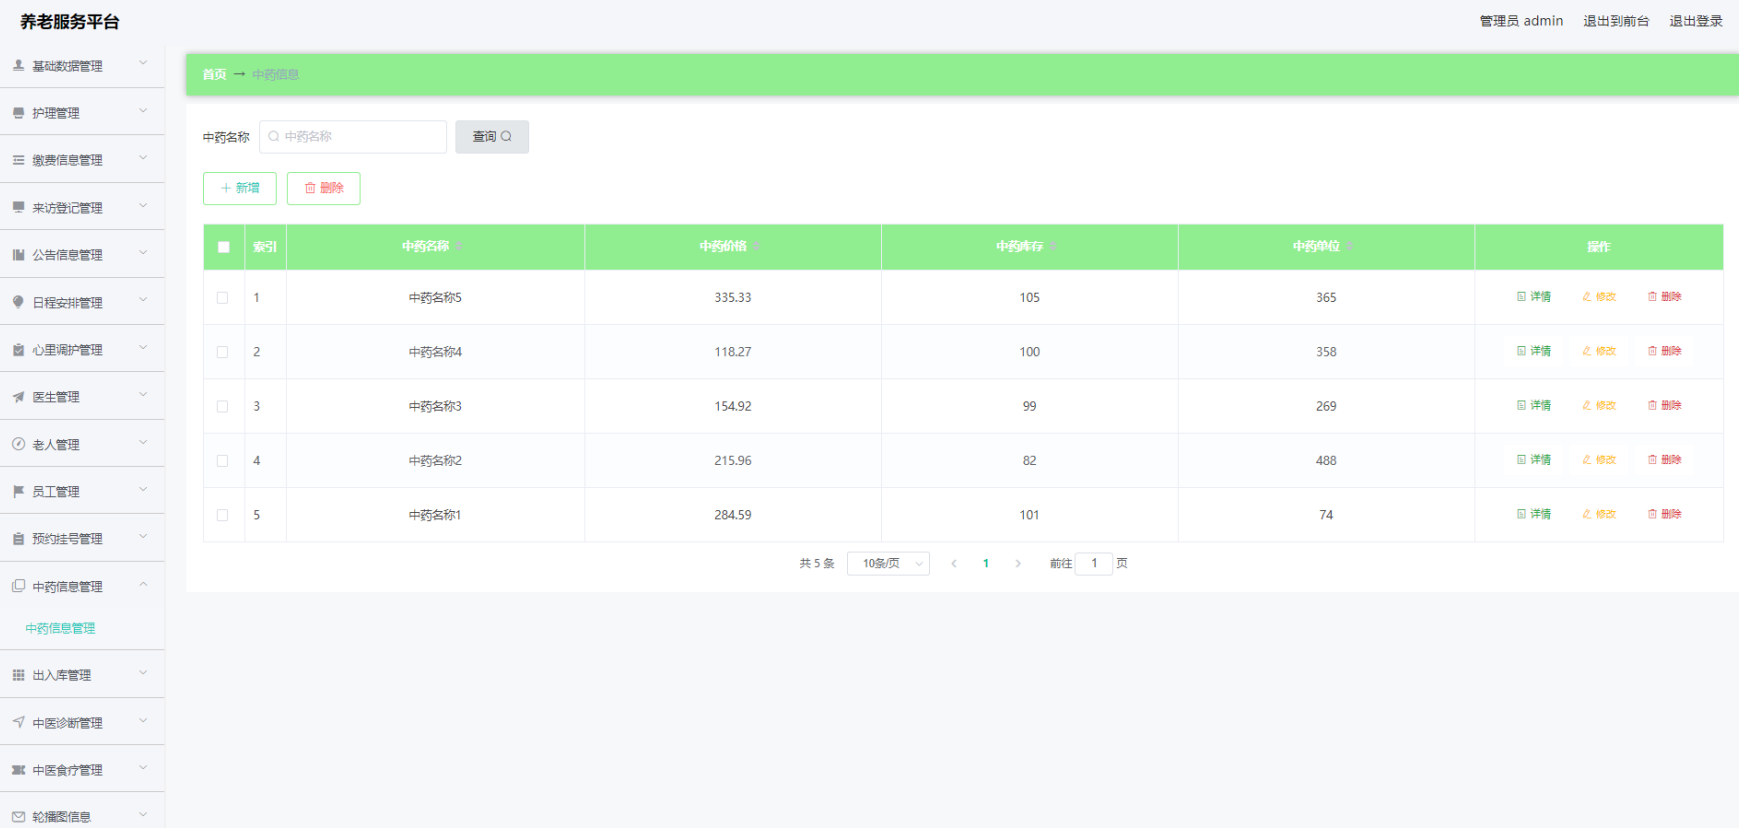Open the 员工管理 menu label

tap(56, 492)
